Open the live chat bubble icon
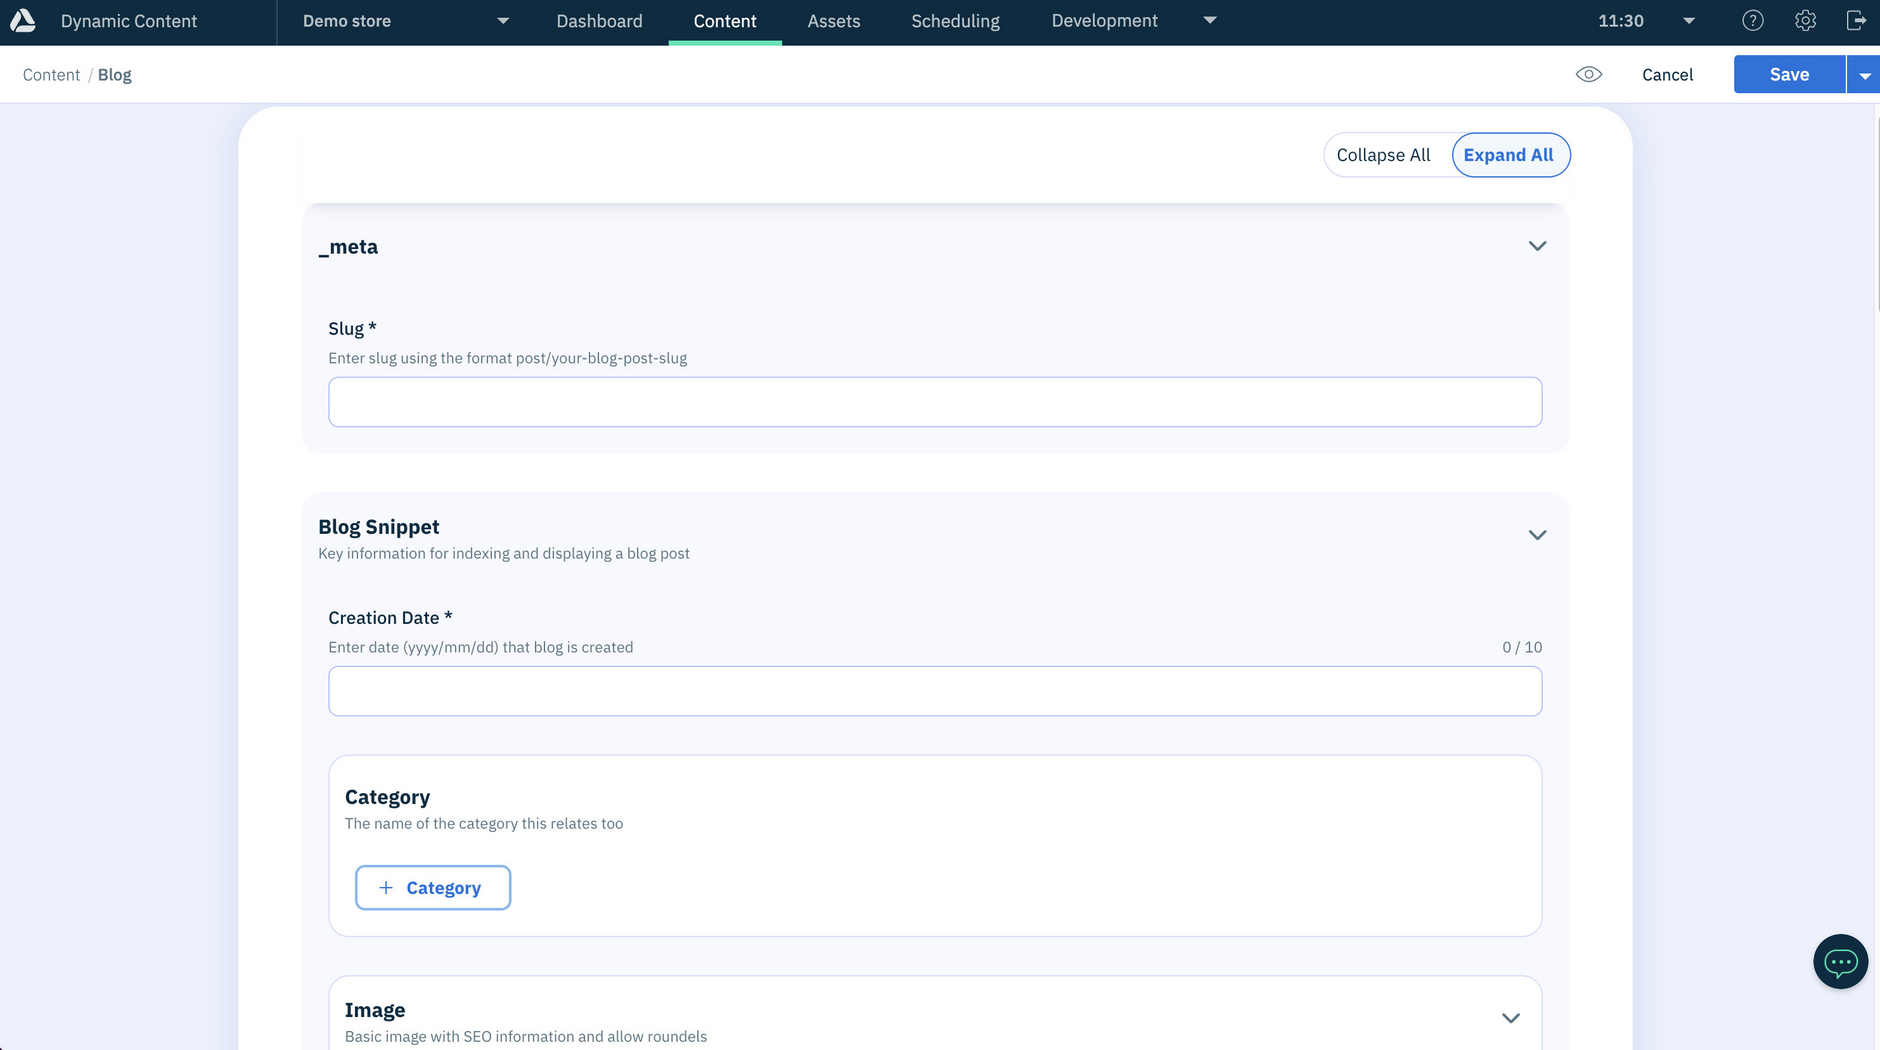 point(1840,962)
